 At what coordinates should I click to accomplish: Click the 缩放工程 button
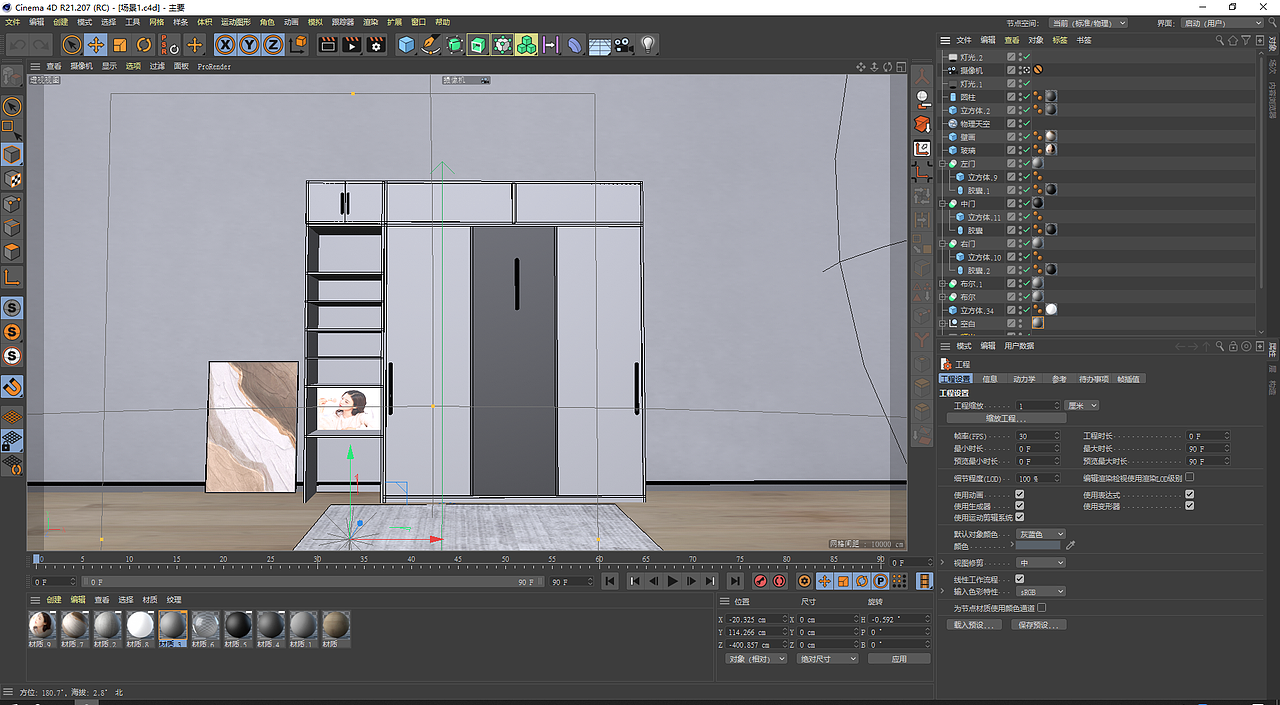[x=1006, y=418]
